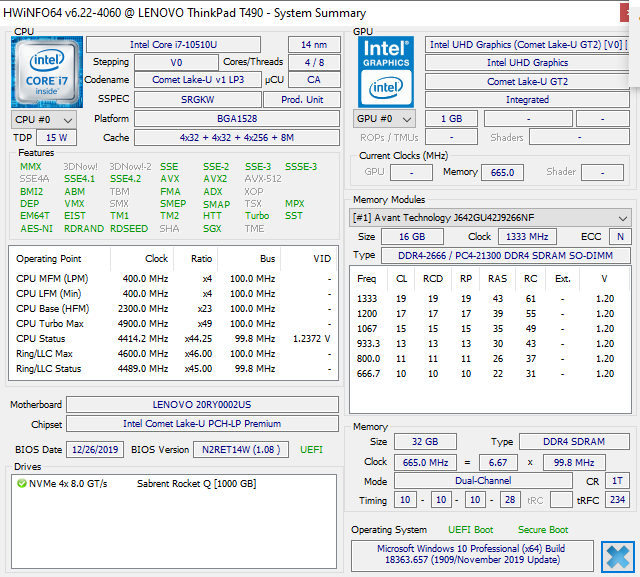
Task: Click the Mode field Dual-Channel
Action: pyautogui.click(x=483, y=481)
